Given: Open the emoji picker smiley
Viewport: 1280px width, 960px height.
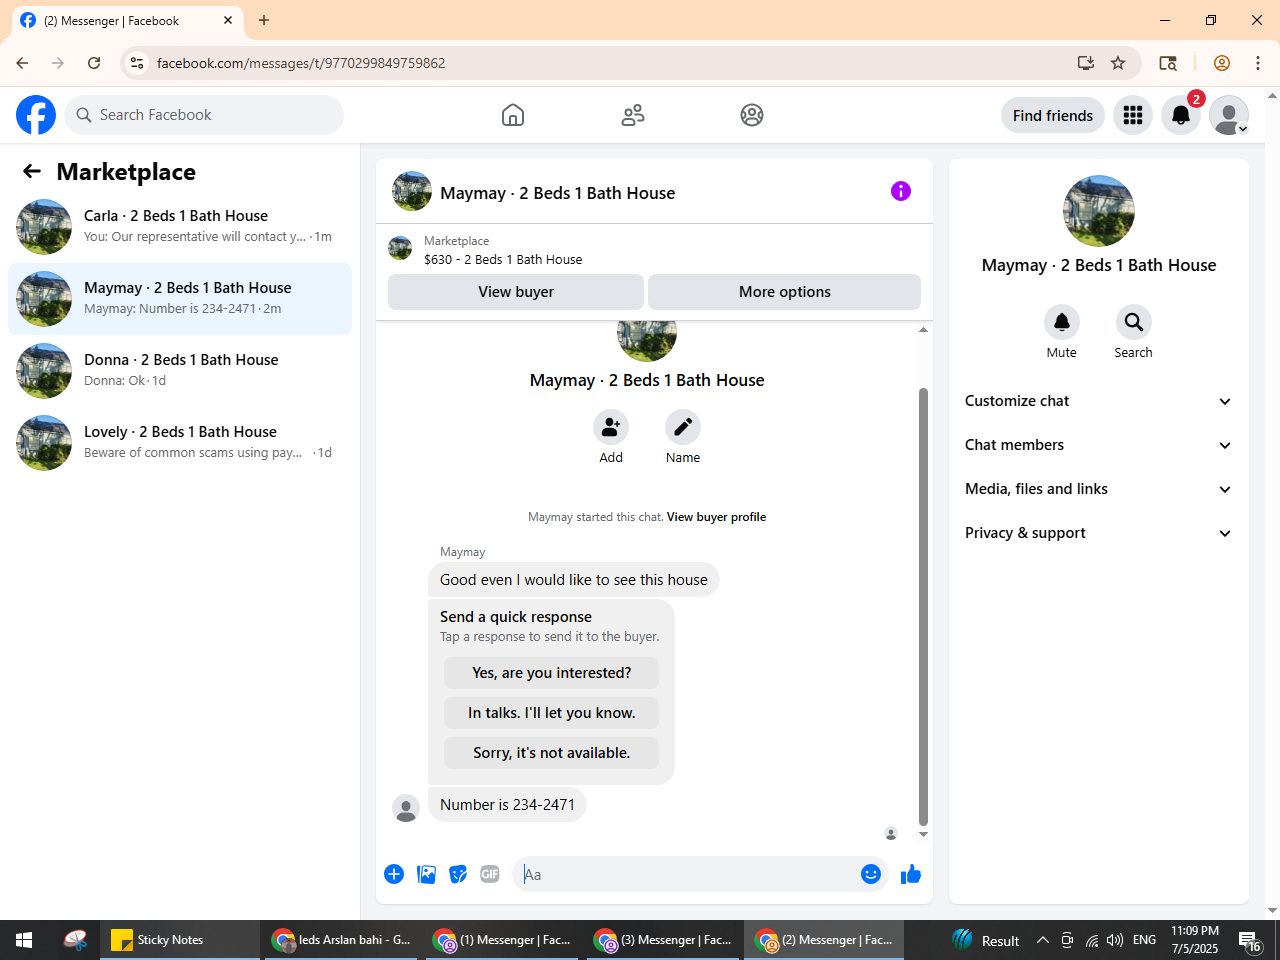Looking at the screenshot, I should (871, 874).
